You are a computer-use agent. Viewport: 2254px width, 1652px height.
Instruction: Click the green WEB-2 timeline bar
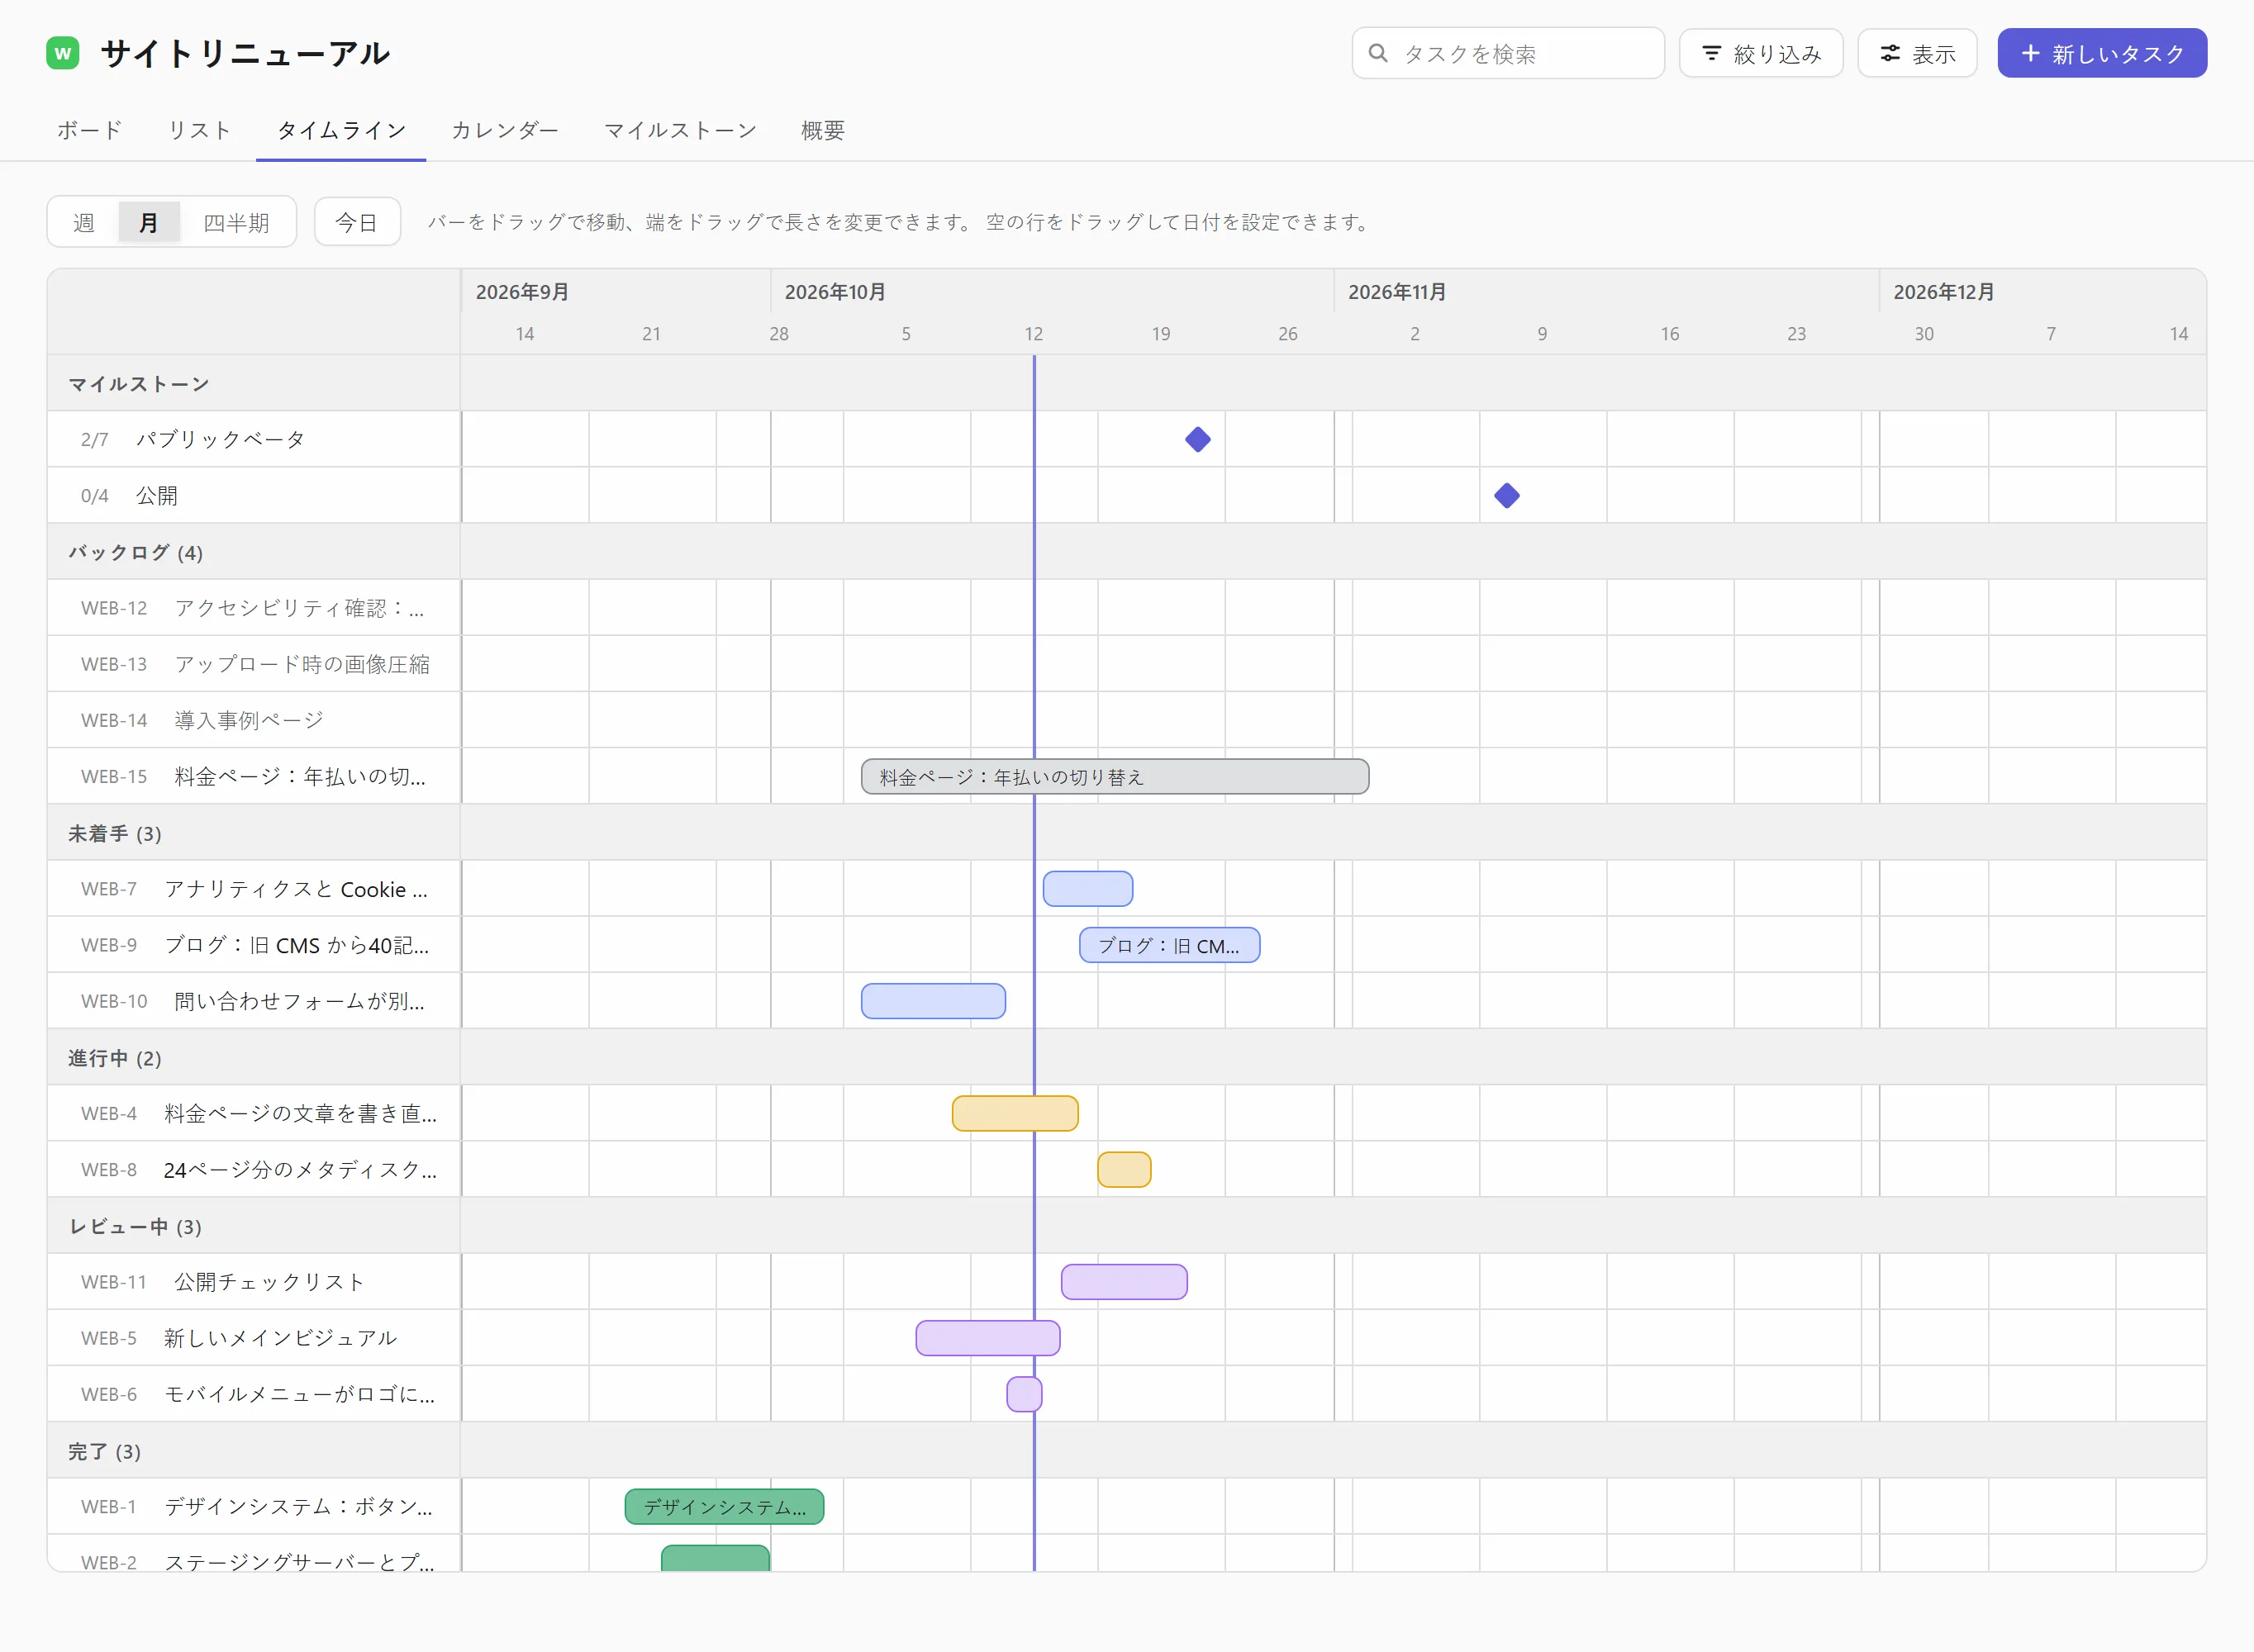tap(715, 1558)
